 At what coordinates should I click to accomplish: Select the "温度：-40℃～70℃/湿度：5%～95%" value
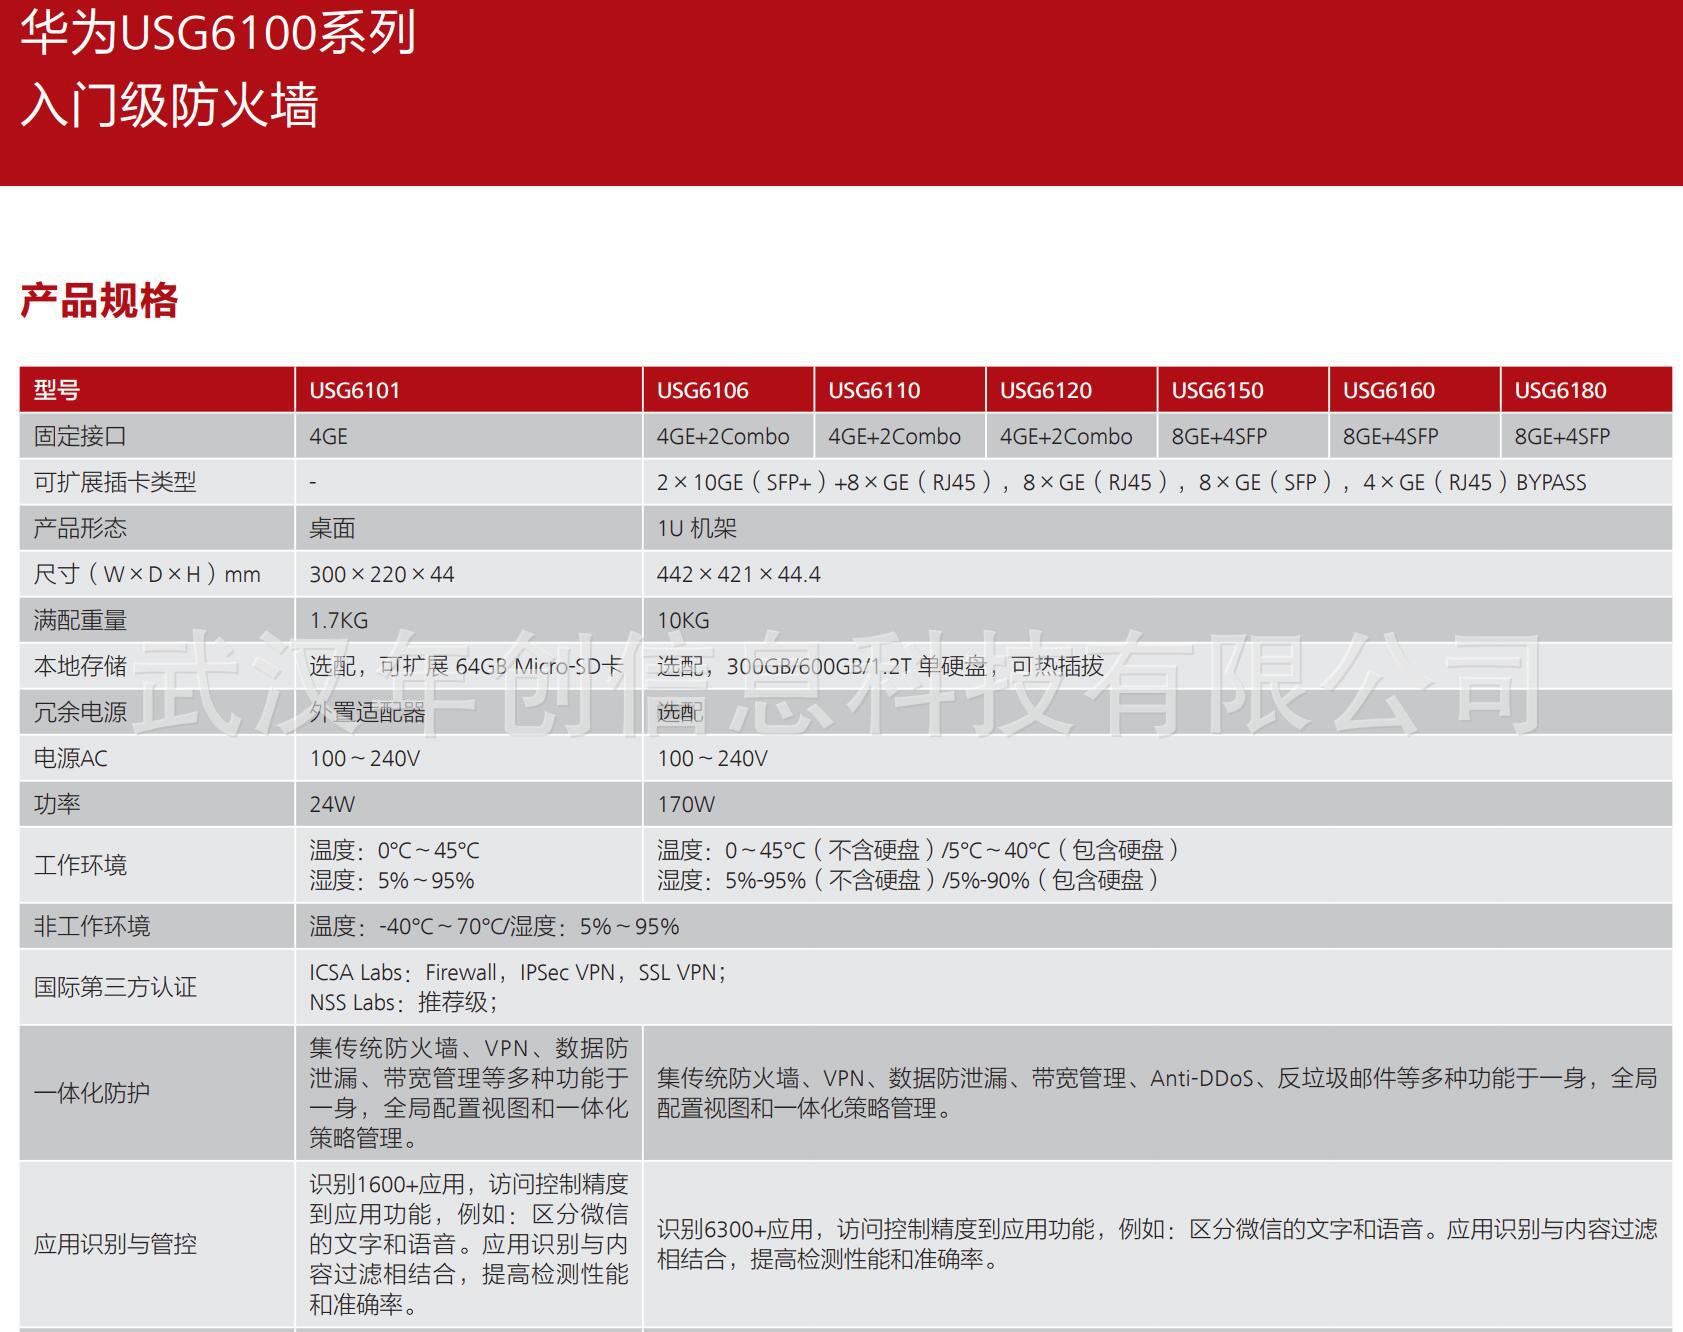click(x=494, y=926)
